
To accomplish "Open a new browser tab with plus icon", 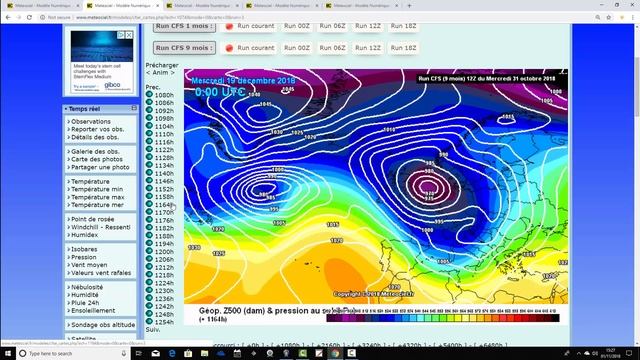I will point(409,6).
